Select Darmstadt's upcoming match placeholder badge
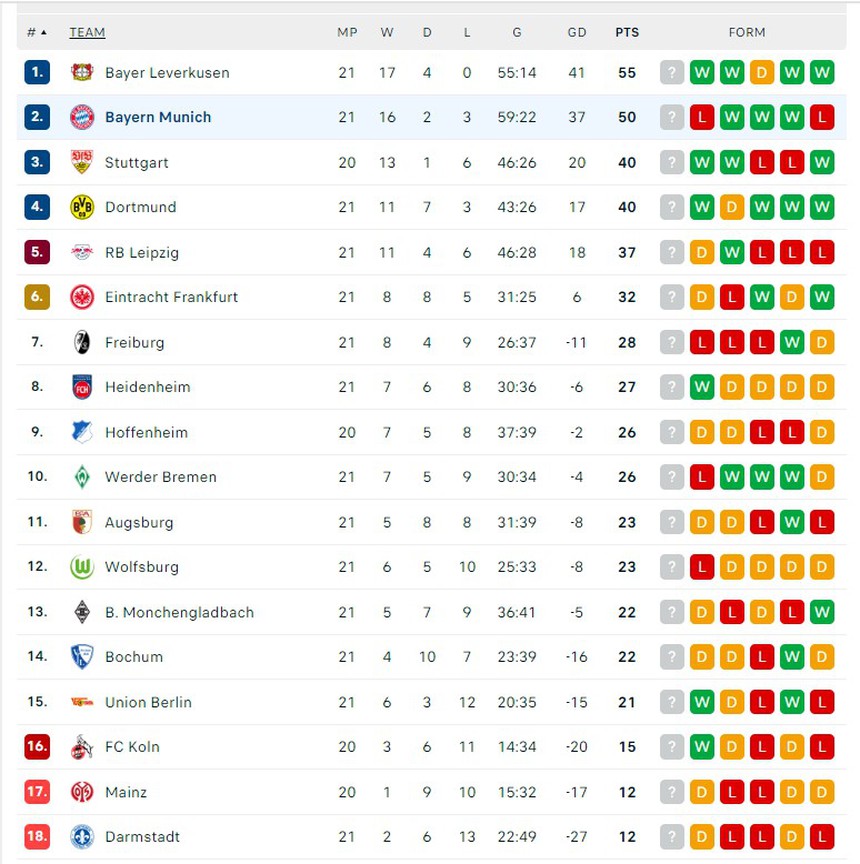Screen dimensions: 860x864 click(671, 837)
